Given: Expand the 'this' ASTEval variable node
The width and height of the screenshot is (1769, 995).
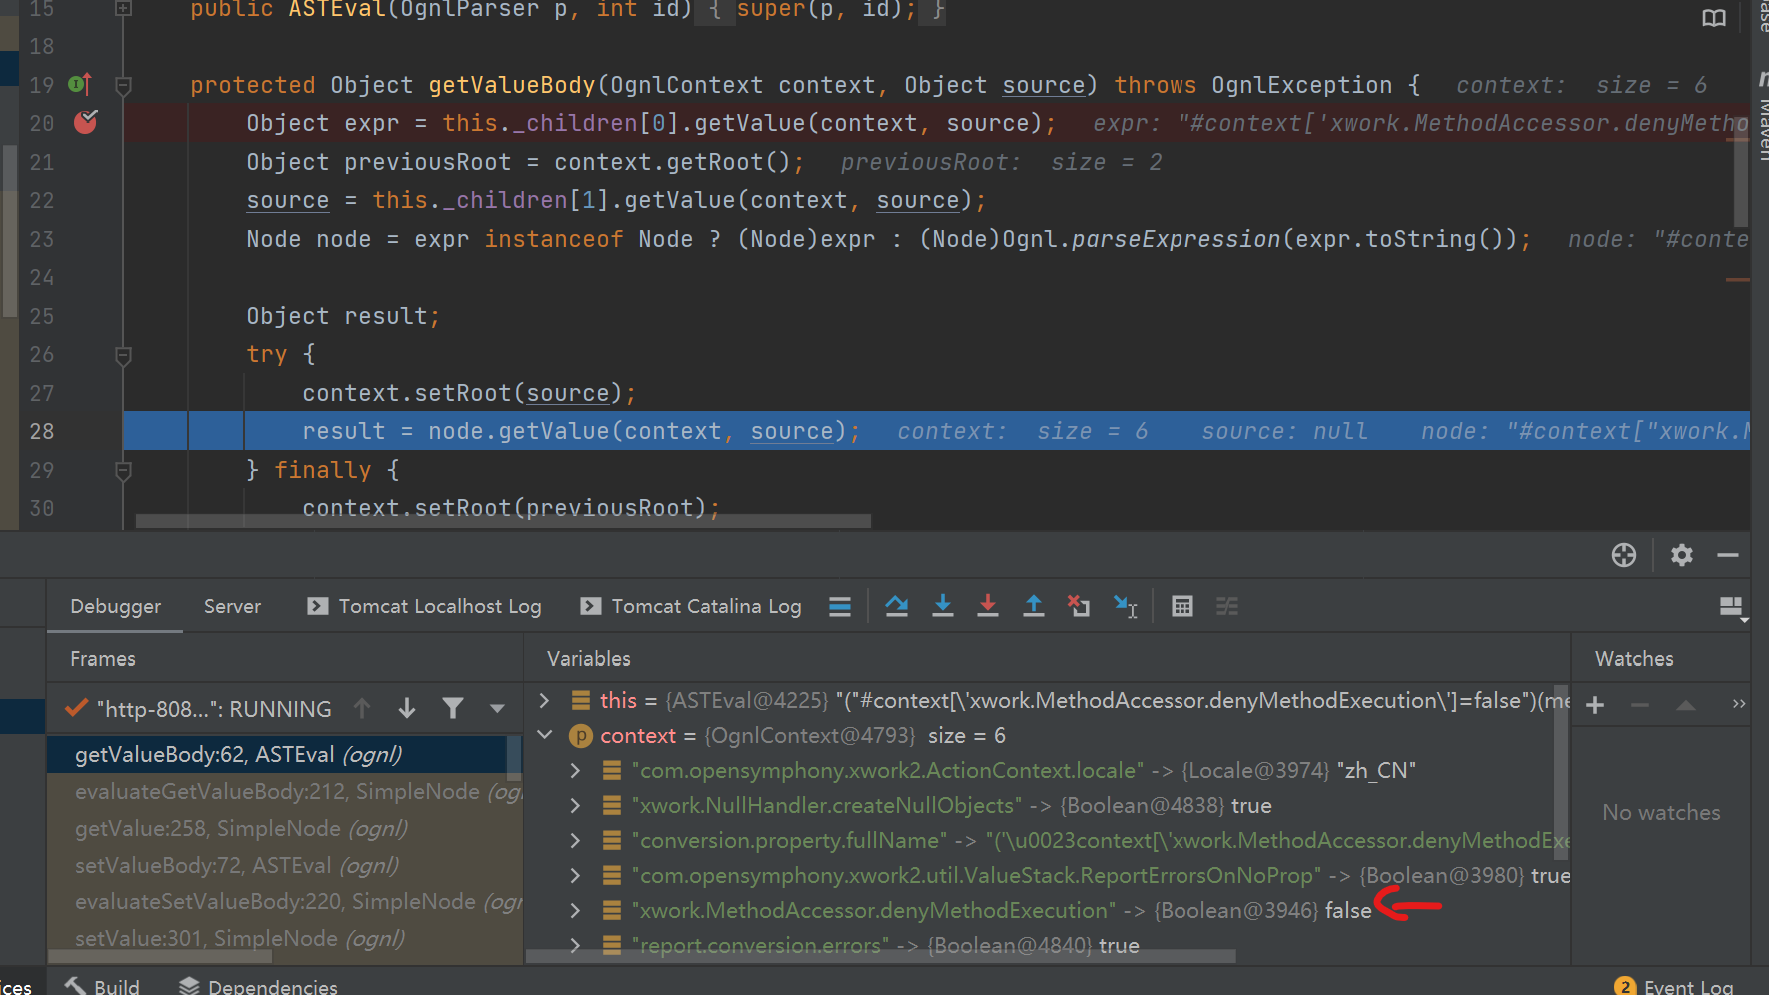Looking at the screenshot, I should pos(544,700).
